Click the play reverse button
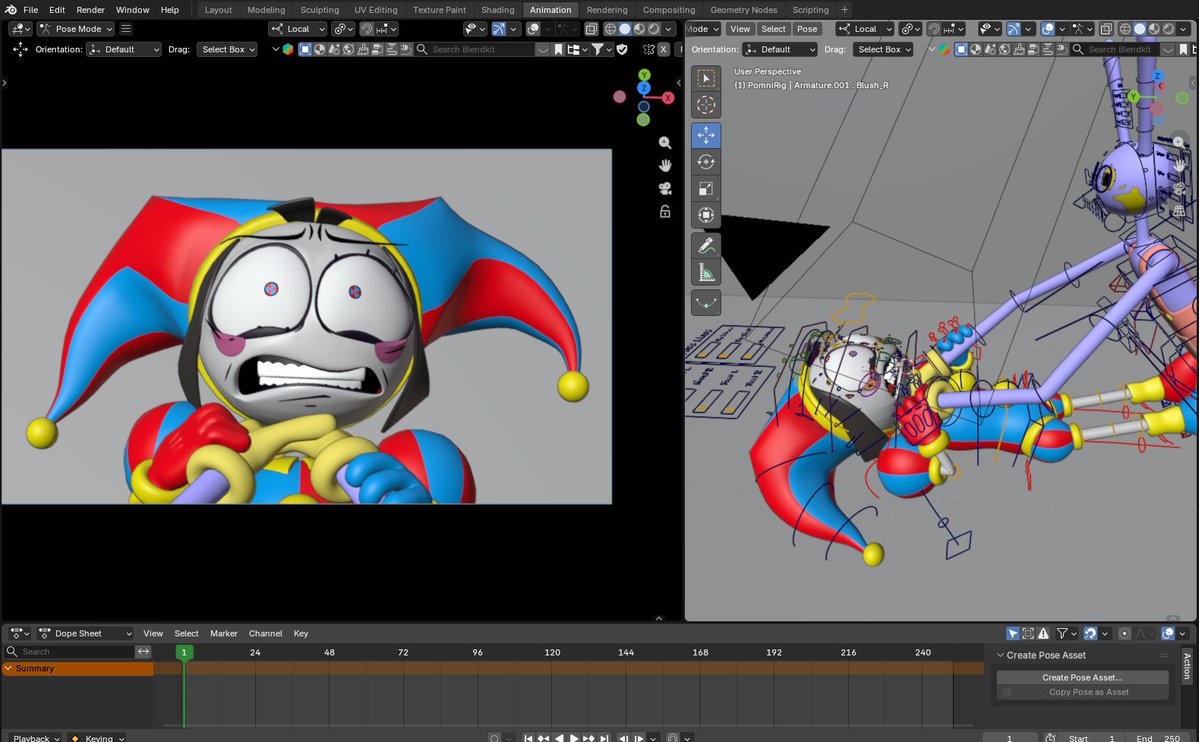 tap(560, 738)
